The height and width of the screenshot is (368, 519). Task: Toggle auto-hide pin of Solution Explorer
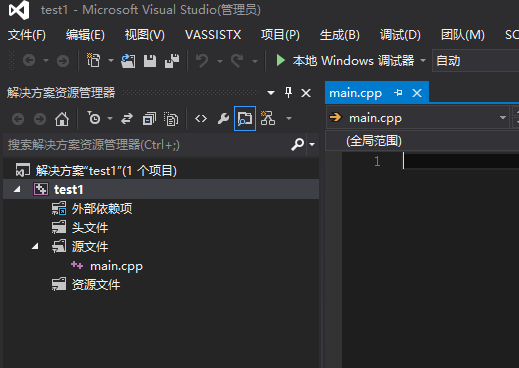point(288,92)
